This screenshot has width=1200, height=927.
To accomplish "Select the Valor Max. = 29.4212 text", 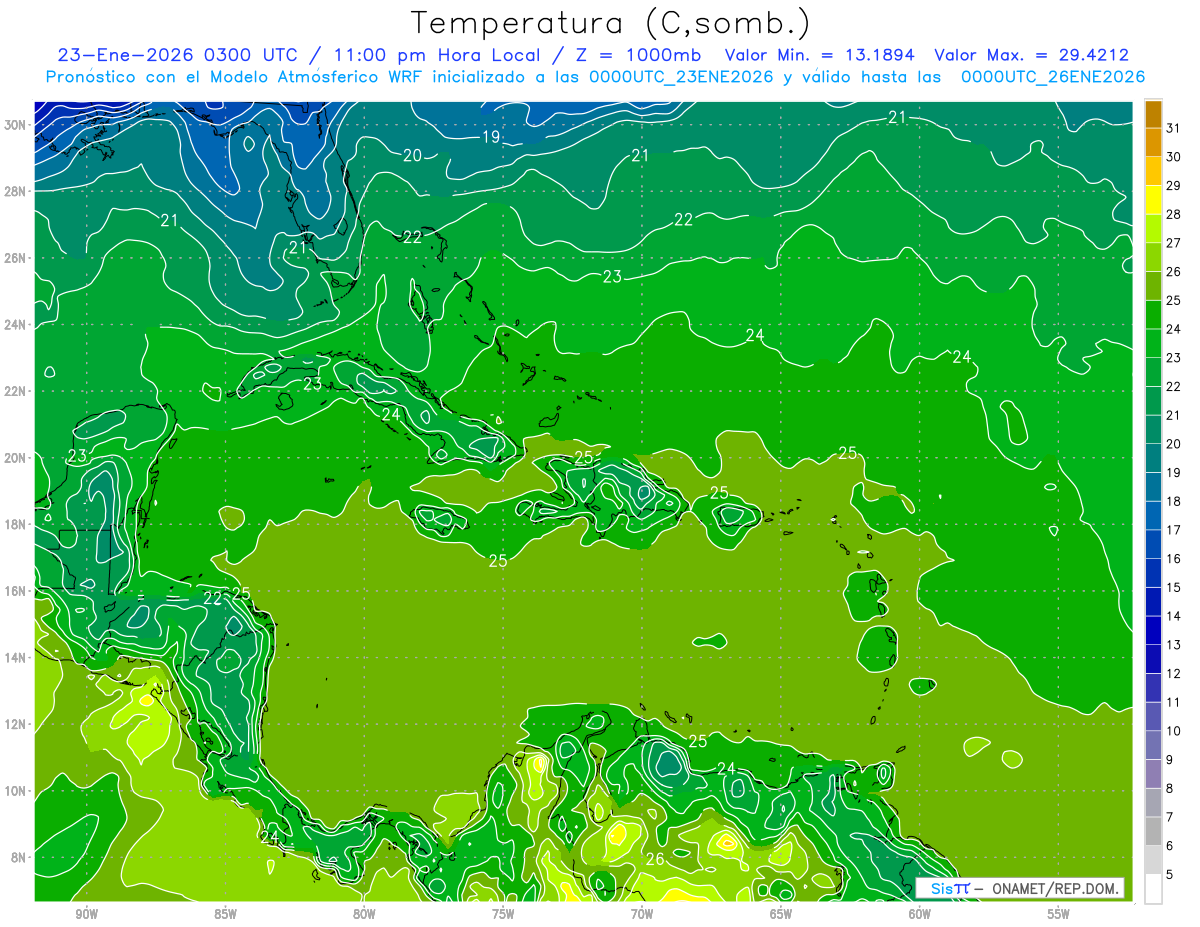I will pos(1032,55).
